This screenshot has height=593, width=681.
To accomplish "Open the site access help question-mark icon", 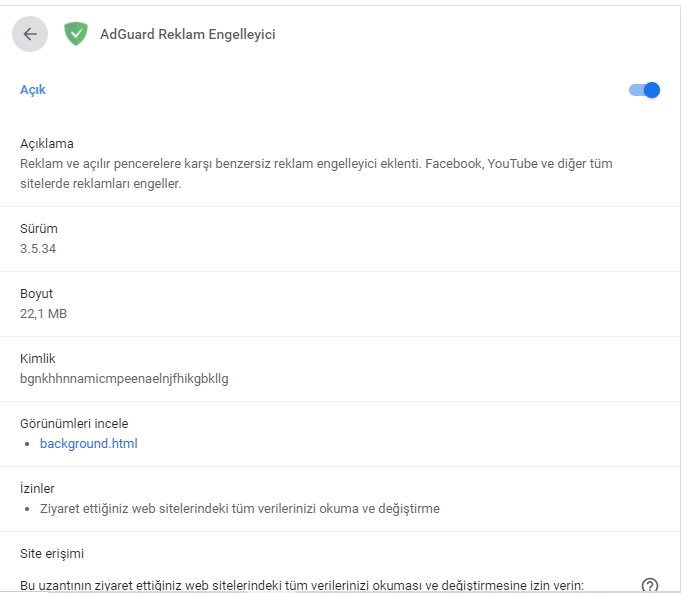I will tap(649, 585).
